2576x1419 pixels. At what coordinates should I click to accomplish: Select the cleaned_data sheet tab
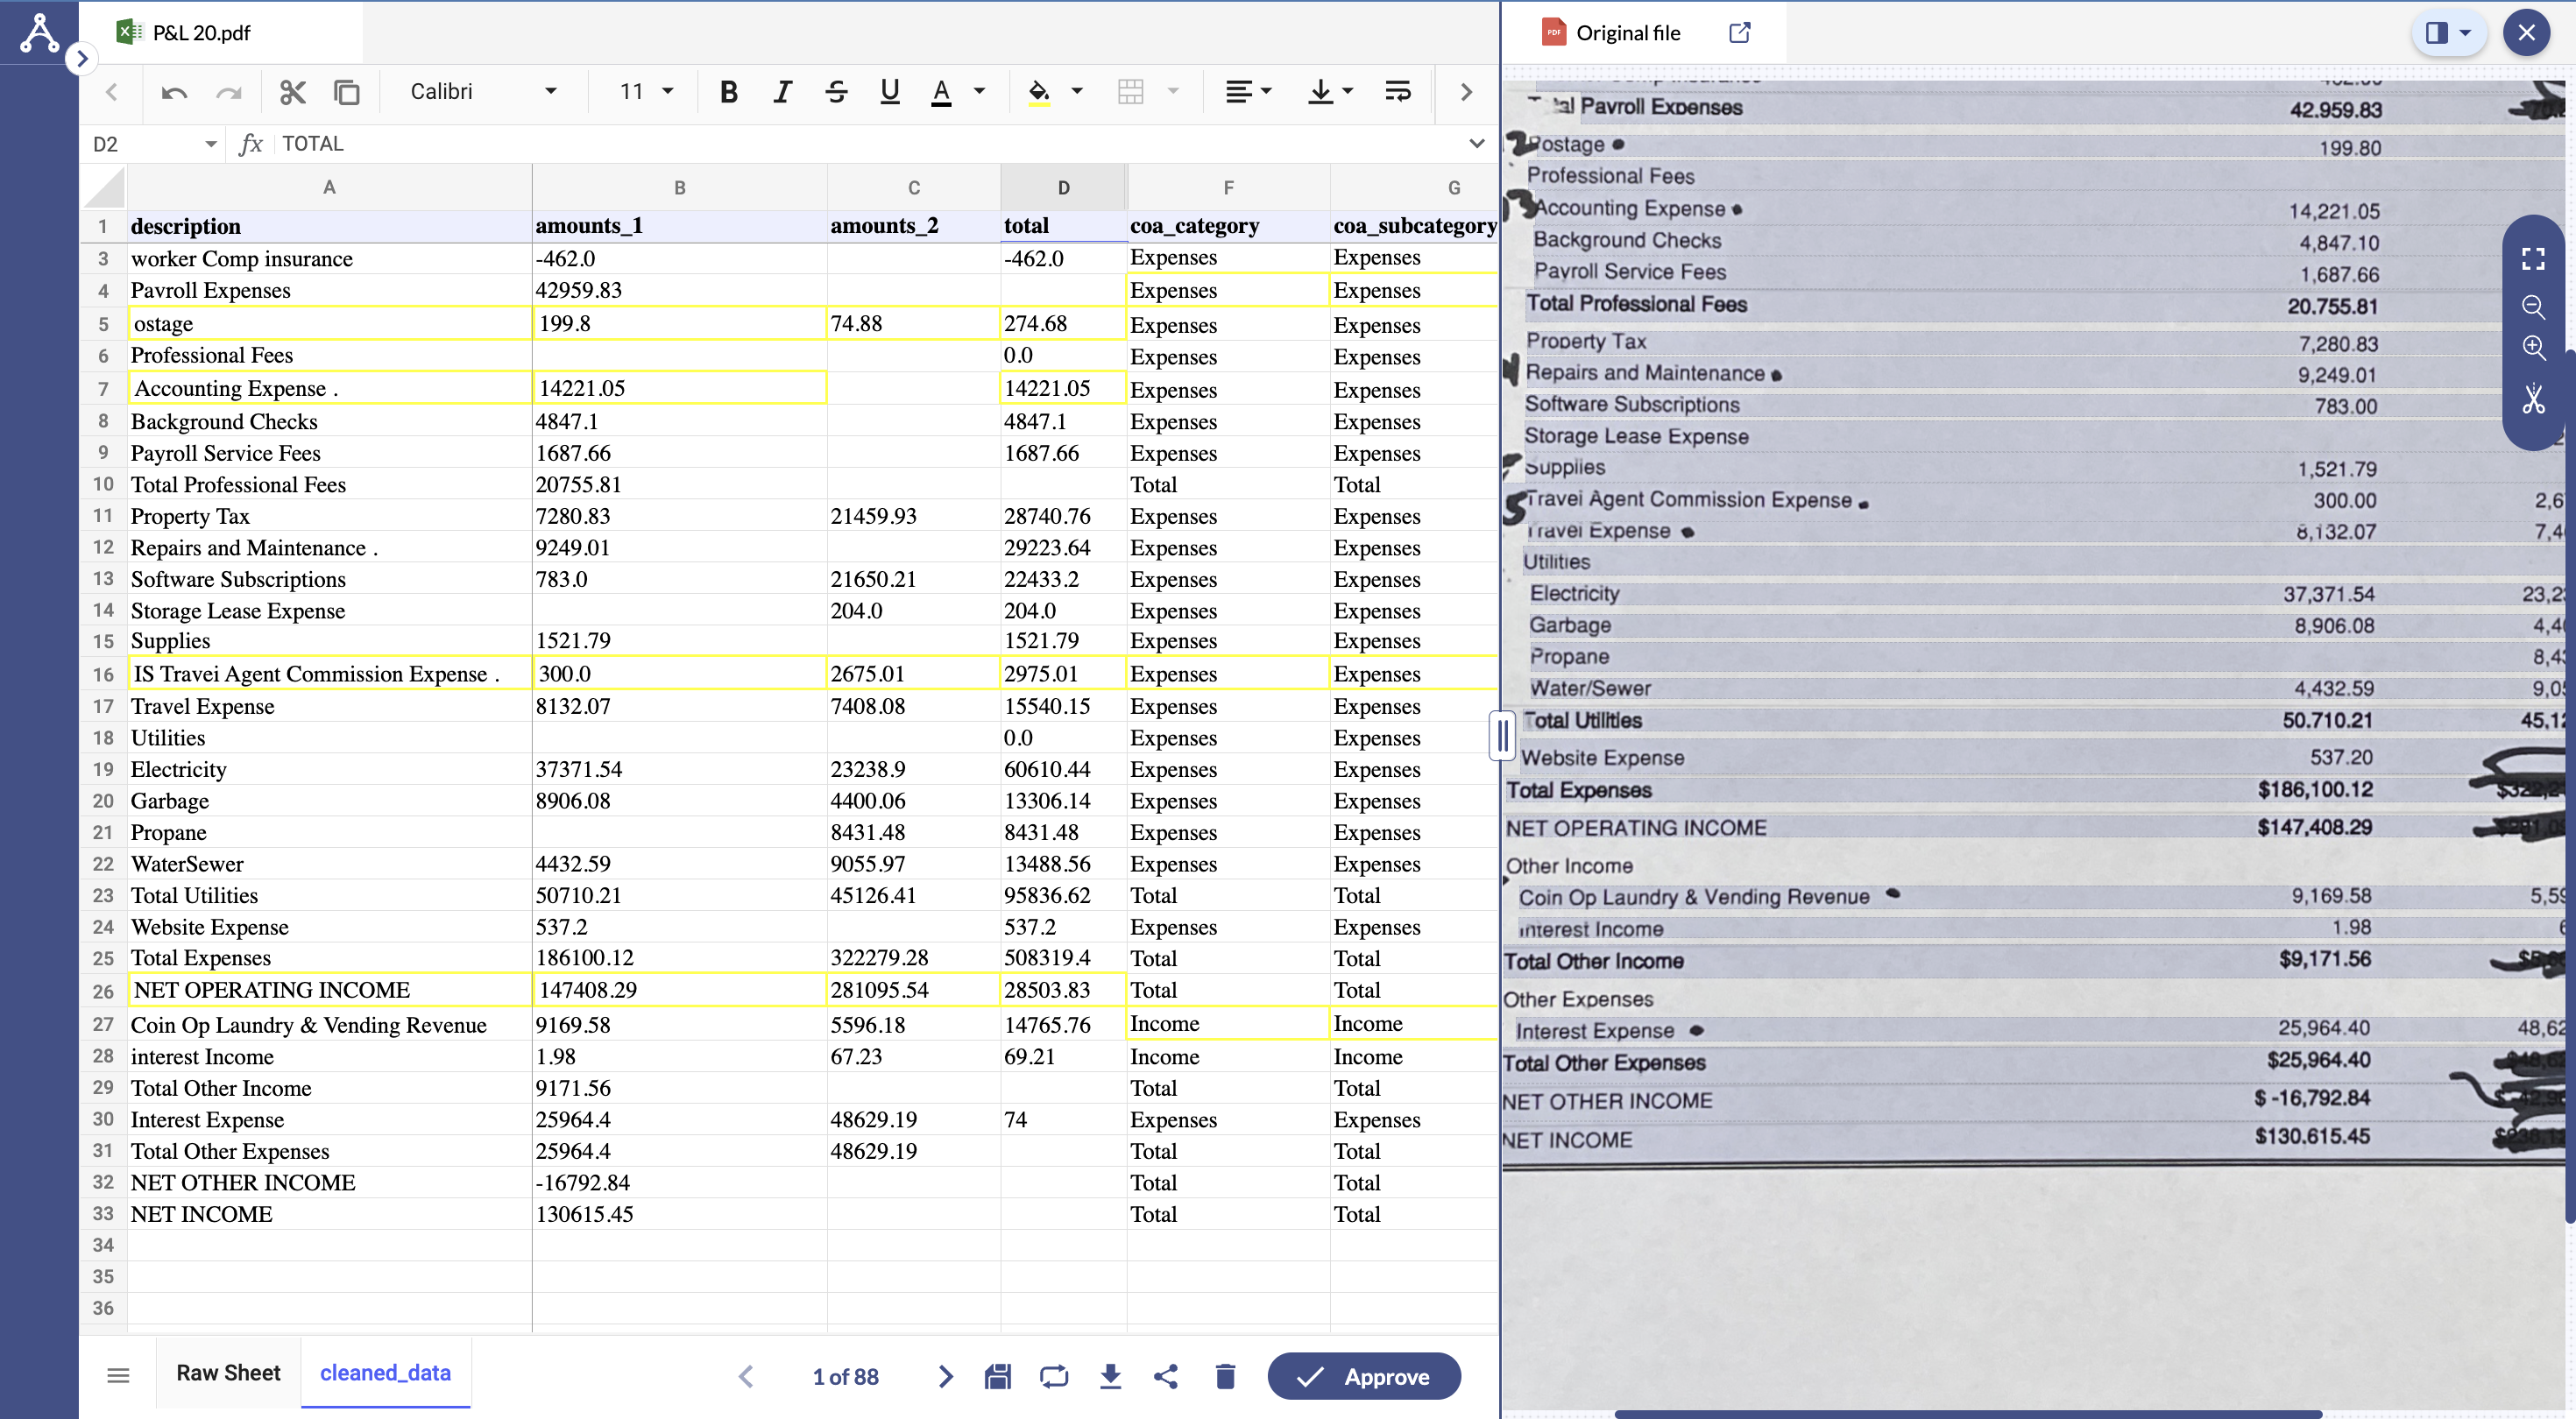click(385, 1372)
